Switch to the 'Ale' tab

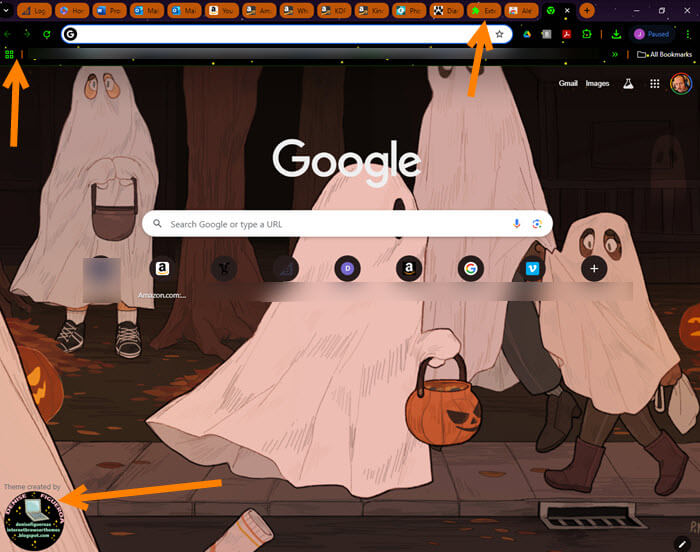click(x=521, y=10)
